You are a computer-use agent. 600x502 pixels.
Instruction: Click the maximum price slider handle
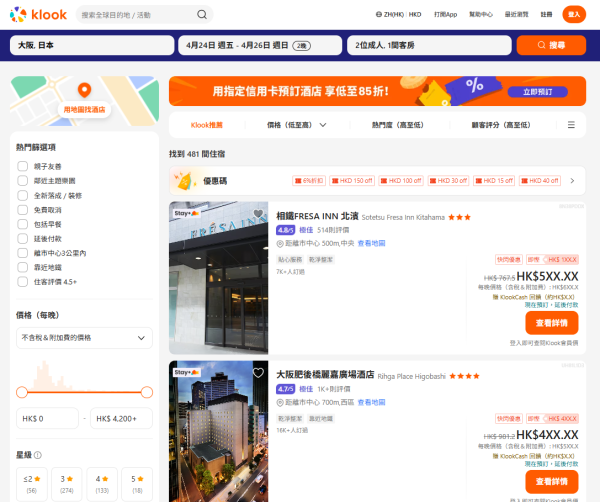147,392
